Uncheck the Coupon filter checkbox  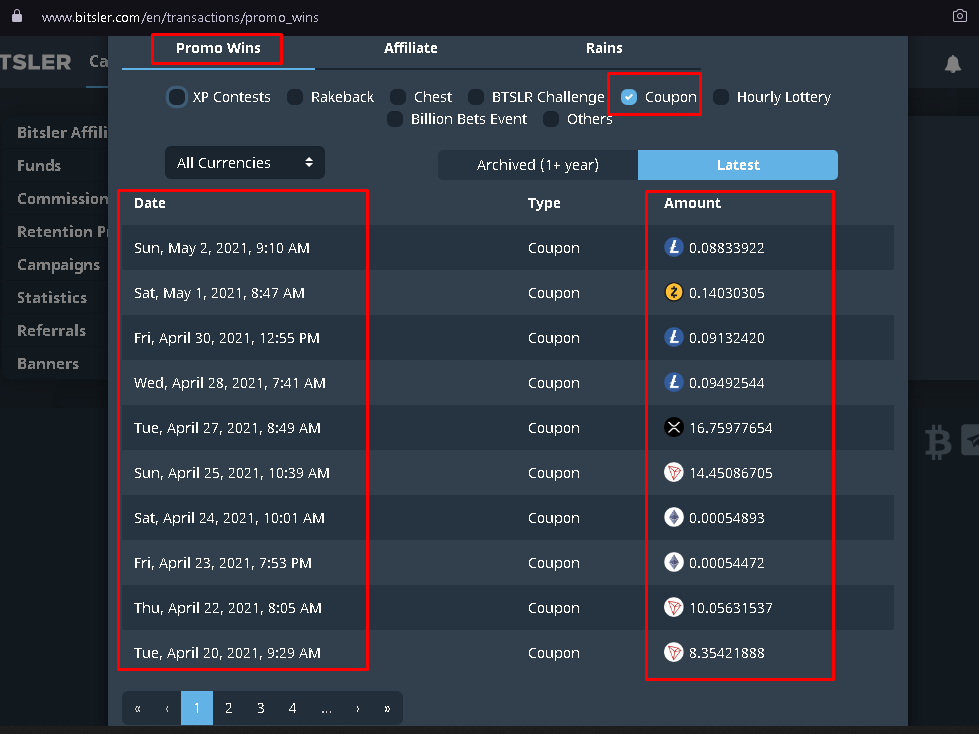pyautogui.click(x=629, y=97)
